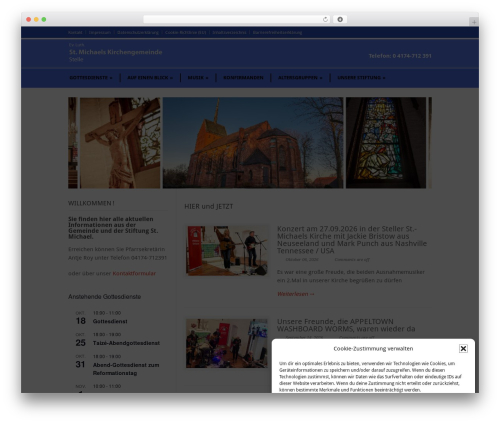Click the Telefon: 0 4174-712 391 header text

400,56
